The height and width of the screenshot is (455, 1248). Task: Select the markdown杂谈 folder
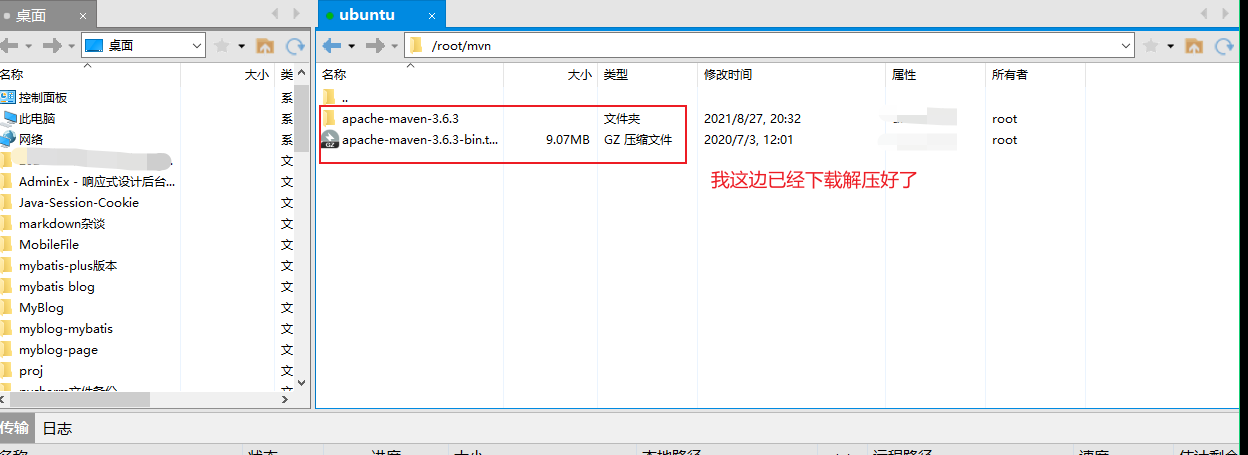(62, 223)
